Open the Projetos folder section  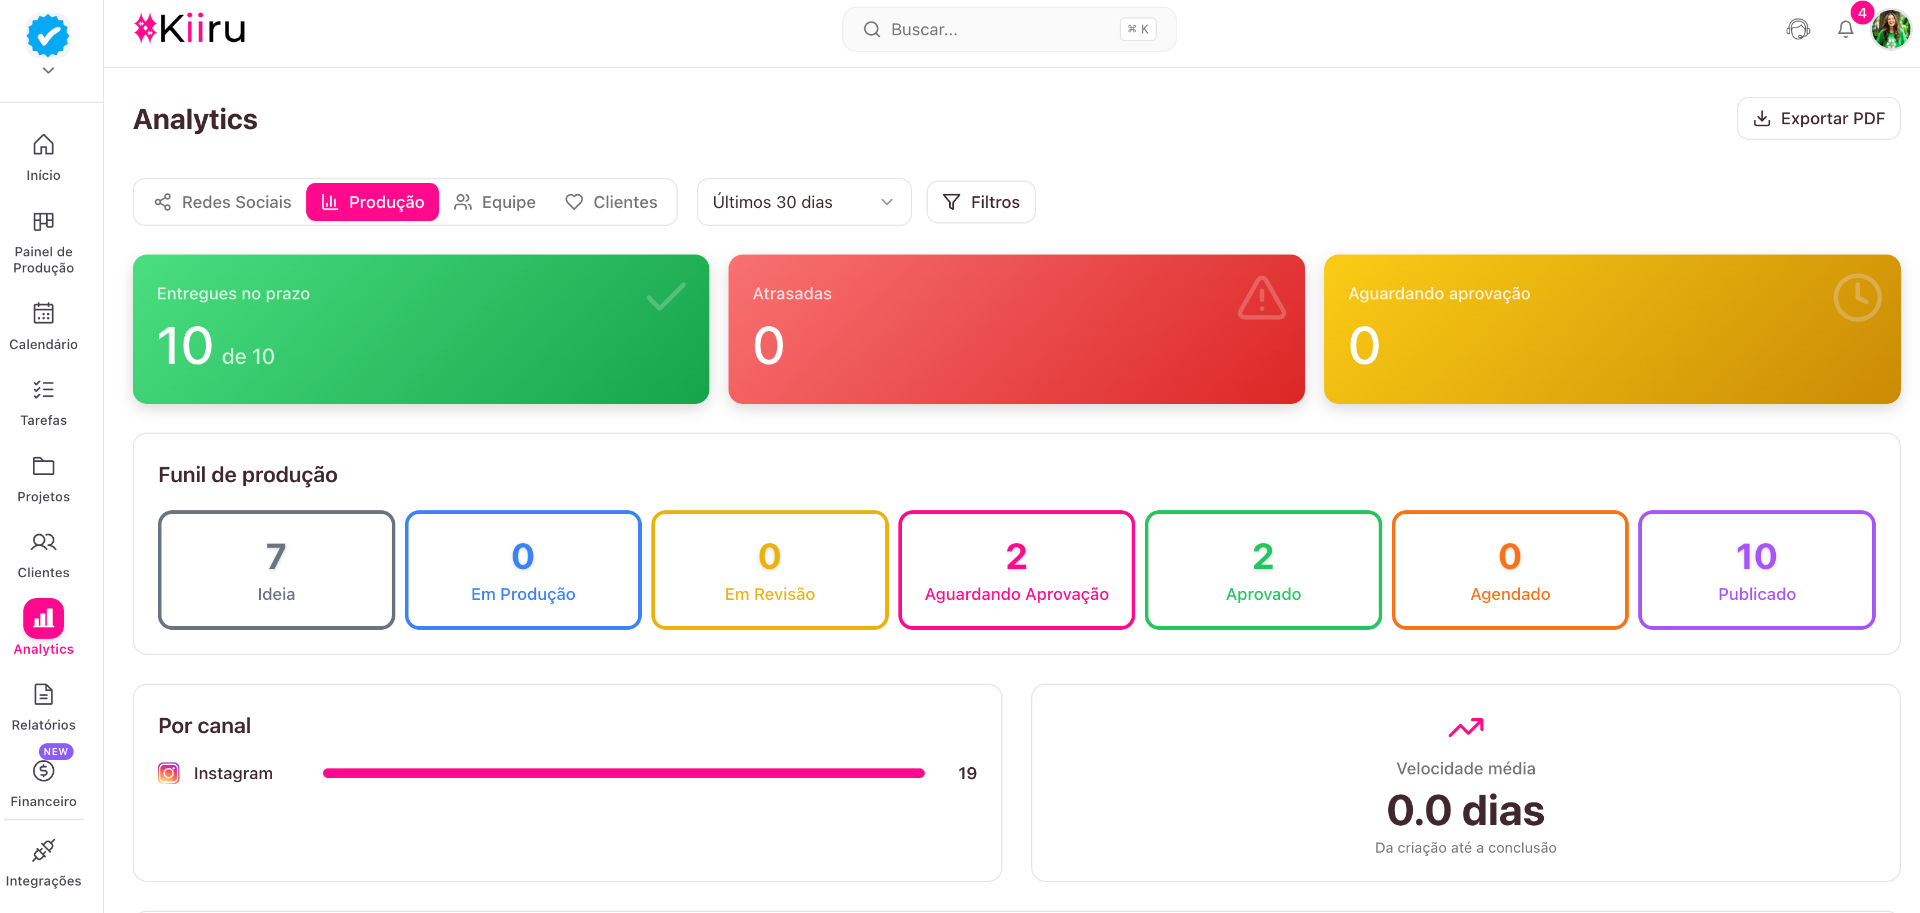point(43,480)
